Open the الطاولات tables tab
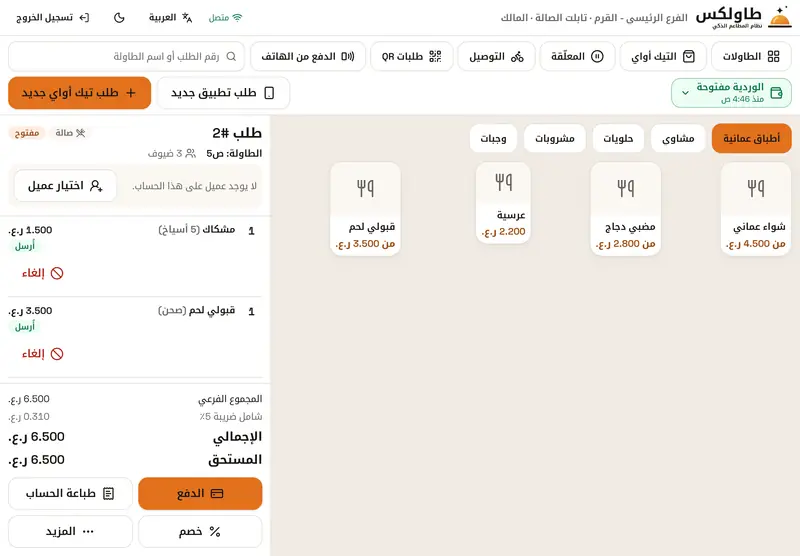The height and width of the screenshot is (556, 800). 751,56
